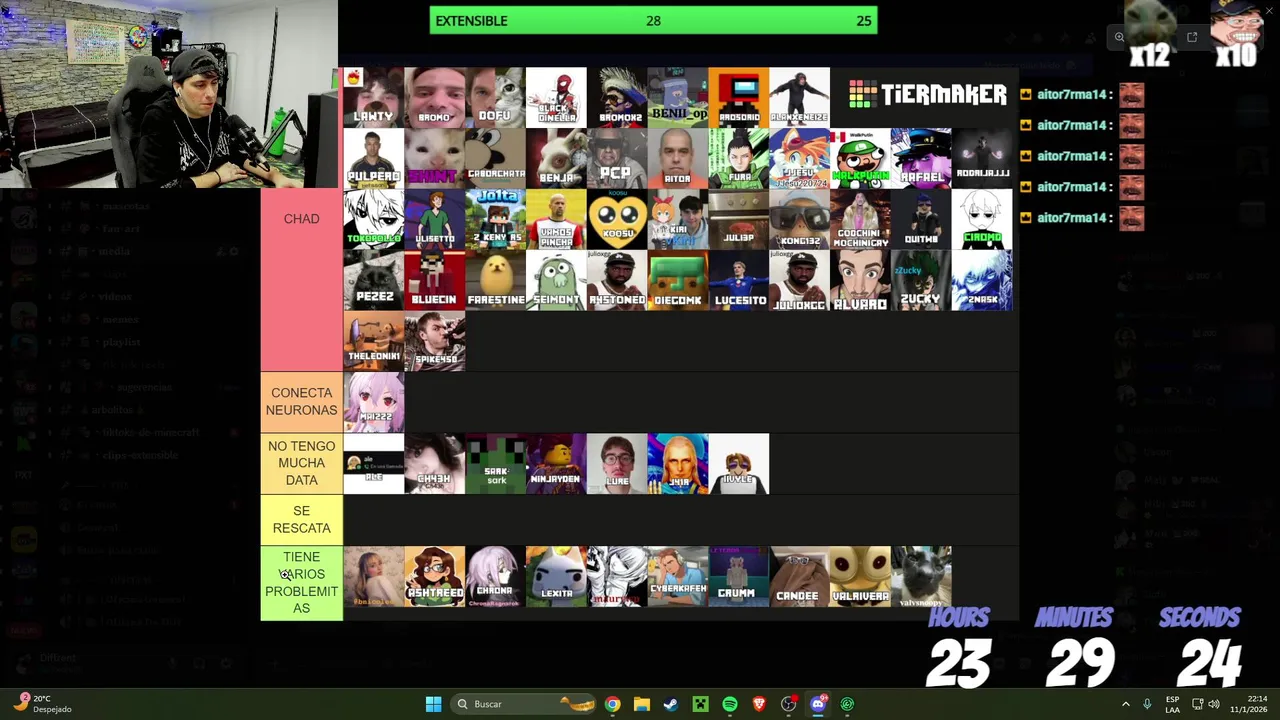Image resolution: width=1280 pixels, height=720 pixels.
Task: Select the BROMO tile
Action: (434, 97)
